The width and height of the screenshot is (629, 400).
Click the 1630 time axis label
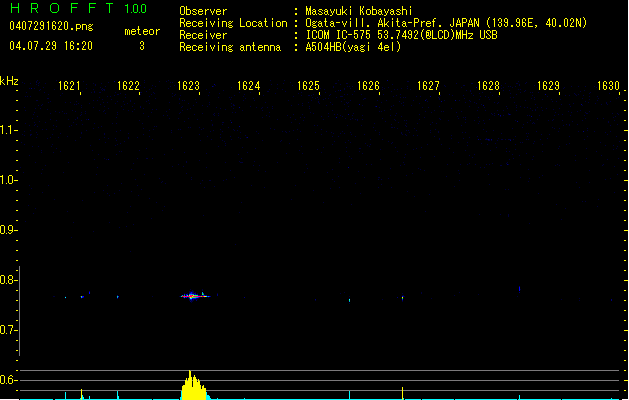click(609, 86)
